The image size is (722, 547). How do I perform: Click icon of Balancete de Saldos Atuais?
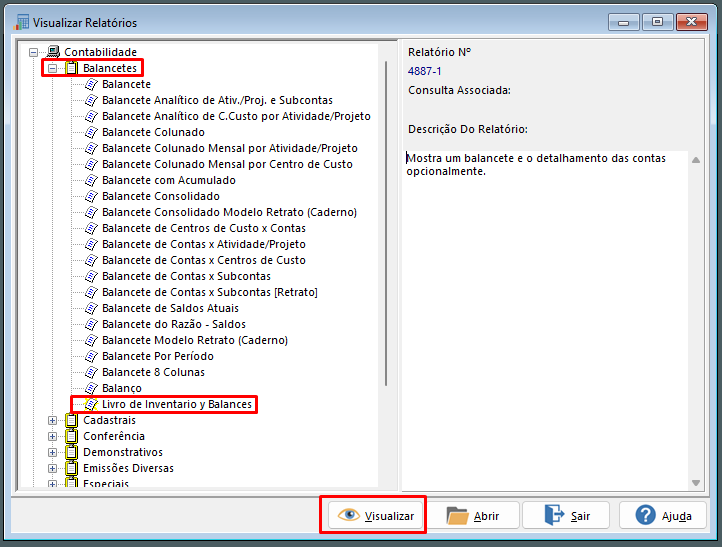(92, 308)
